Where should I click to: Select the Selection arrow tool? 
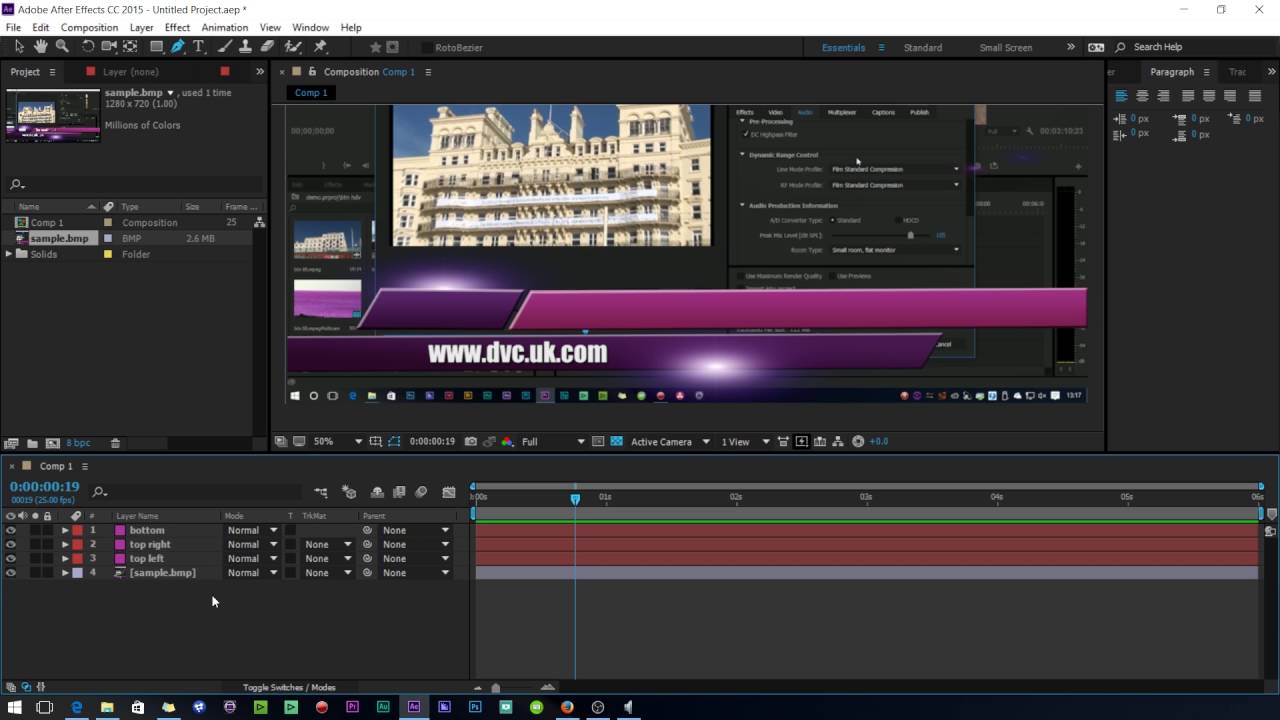(19, 47)
